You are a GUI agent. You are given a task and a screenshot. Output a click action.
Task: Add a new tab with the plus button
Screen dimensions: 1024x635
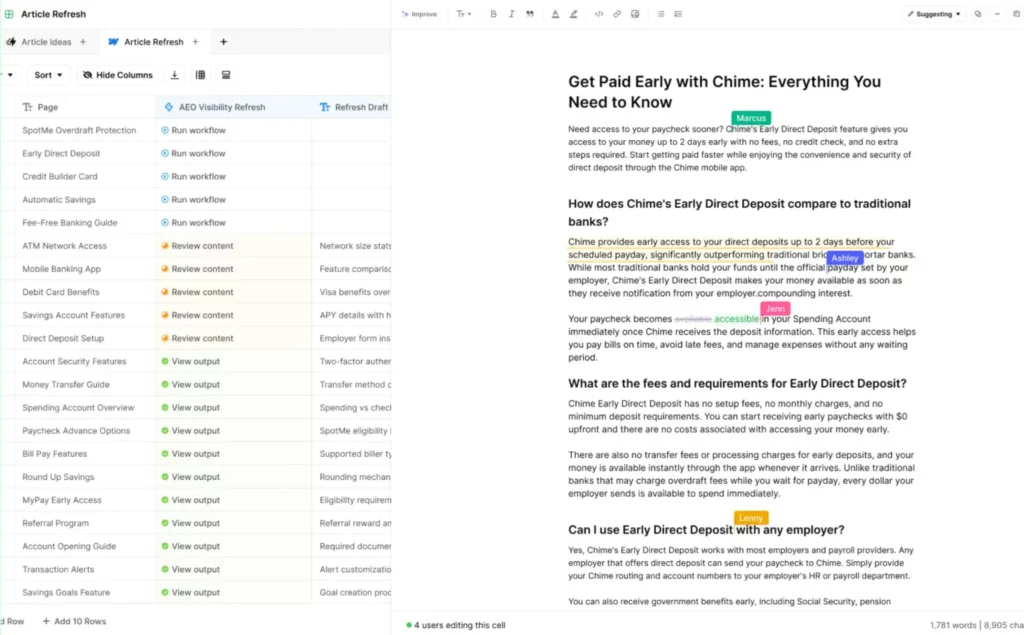(223, 42)
